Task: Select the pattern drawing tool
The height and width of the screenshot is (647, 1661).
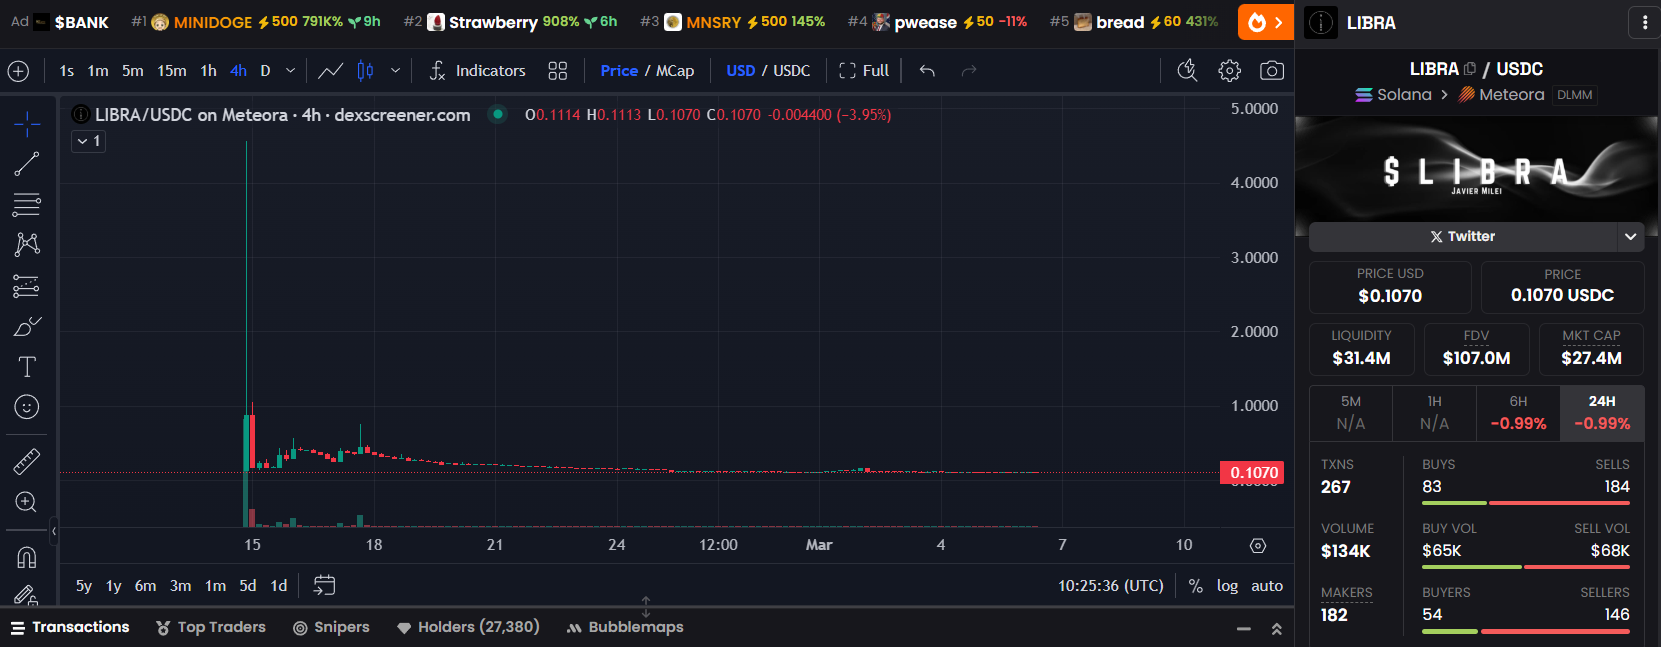Action: 27,245
